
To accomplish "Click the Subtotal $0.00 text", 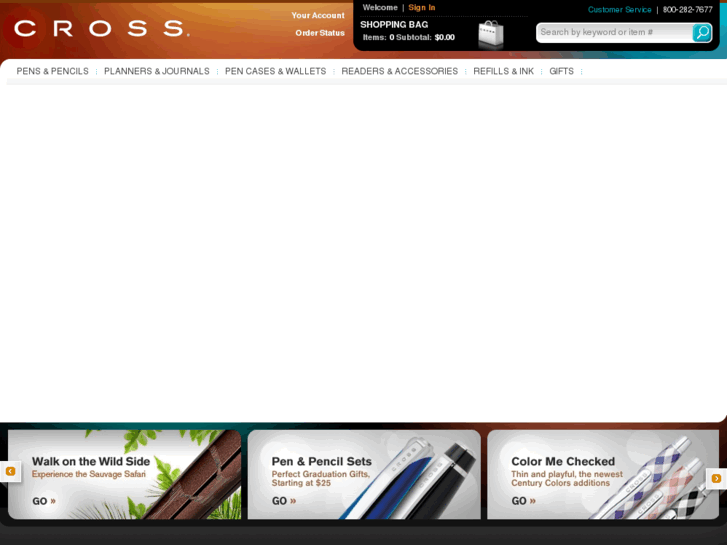I will (425, 38).
